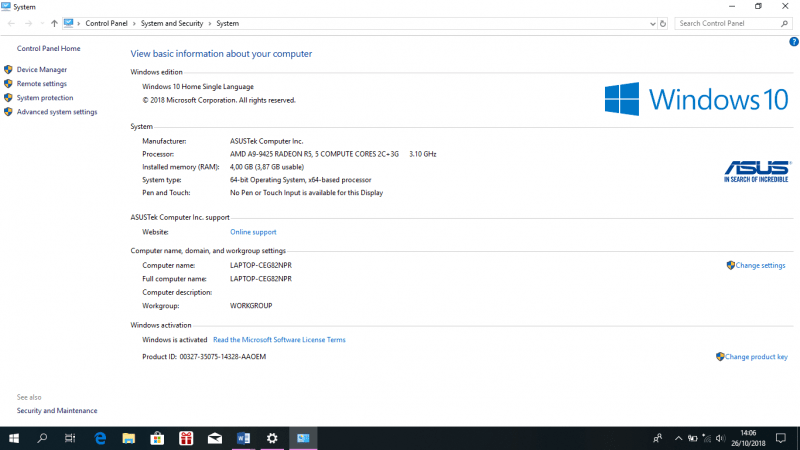Click the computer icon in address bar
This screenshot has height=450, width=800.
click(68, 23)
